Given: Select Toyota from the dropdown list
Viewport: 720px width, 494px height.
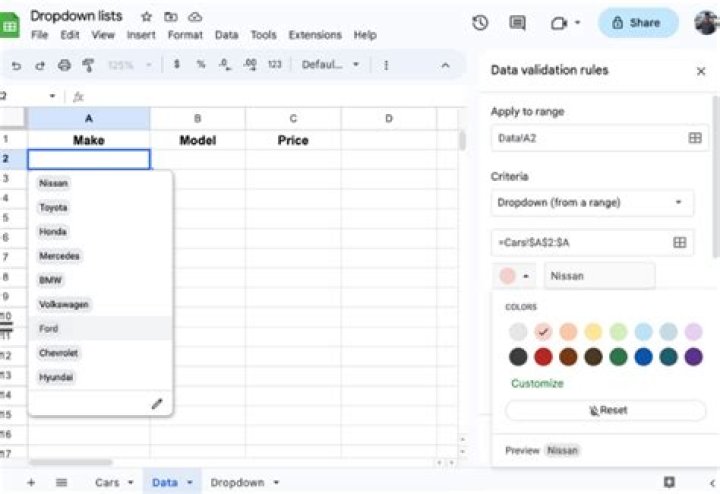Looking at the screenshot, I should [x=53, y=208].
